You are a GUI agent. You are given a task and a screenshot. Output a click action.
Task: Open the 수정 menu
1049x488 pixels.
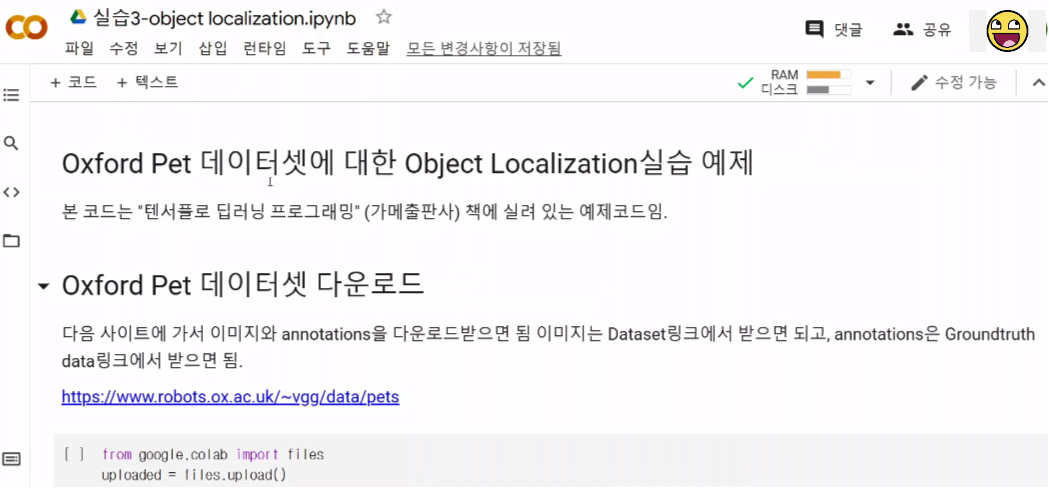click(x=124, y=48)
